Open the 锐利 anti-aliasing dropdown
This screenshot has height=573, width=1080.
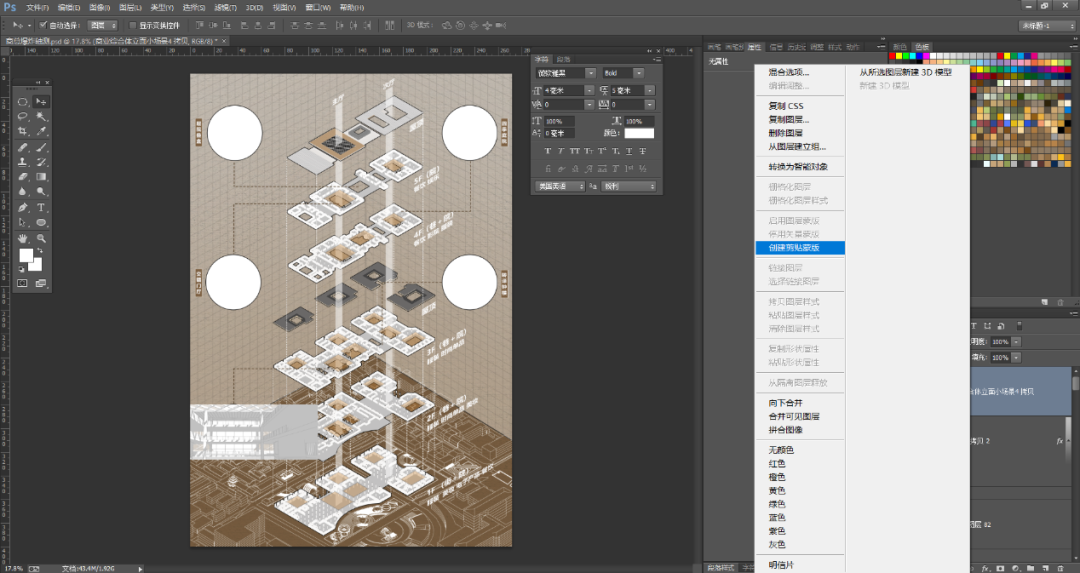630,187
